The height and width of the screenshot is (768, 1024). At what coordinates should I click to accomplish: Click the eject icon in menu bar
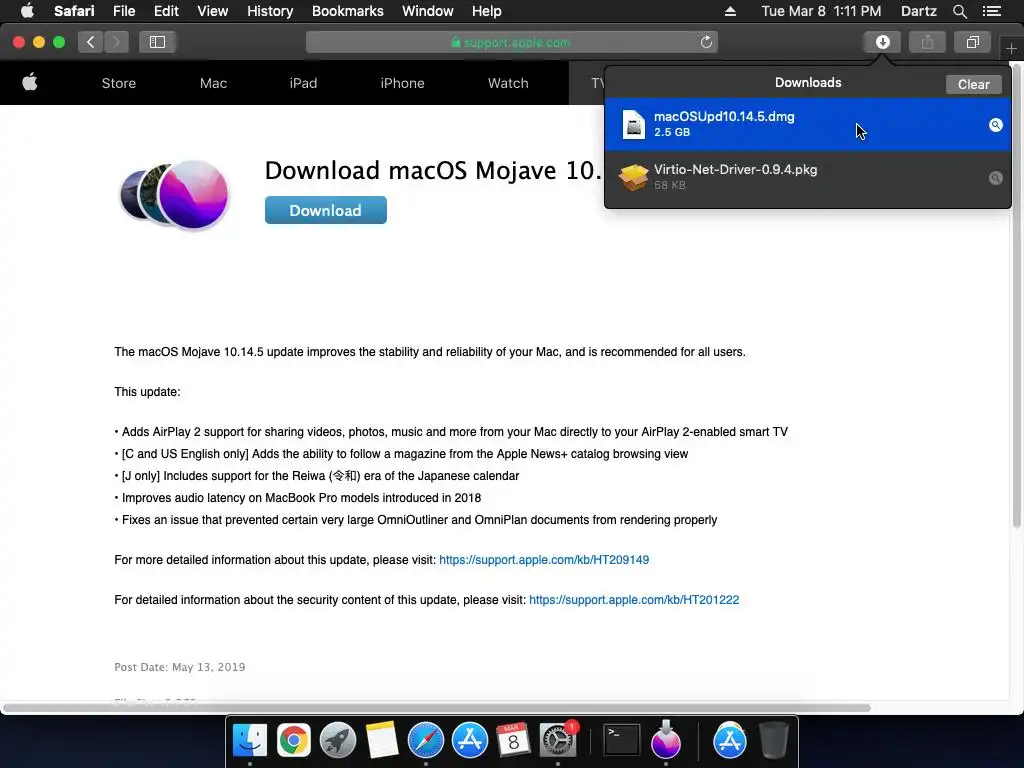730,11
